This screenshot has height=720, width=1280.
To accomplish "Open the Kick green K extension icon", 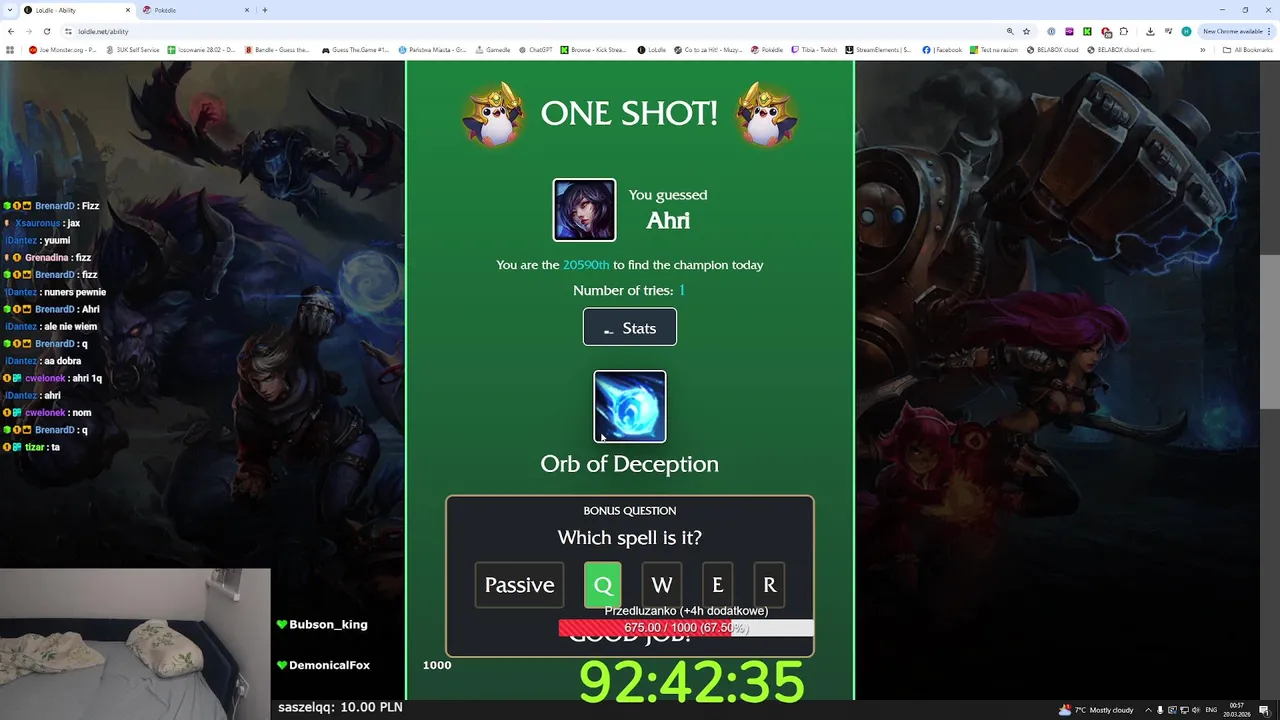I will [x=1087, y=31].
